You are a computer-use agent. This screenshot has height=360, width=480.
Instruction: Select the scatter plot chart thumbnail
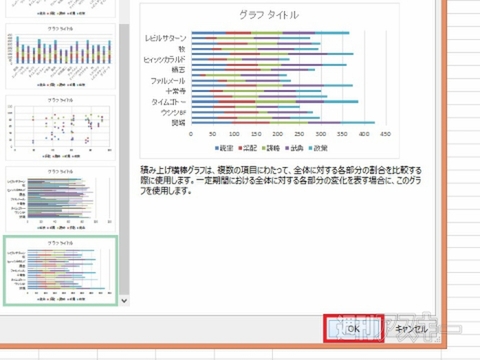[60, 128]
